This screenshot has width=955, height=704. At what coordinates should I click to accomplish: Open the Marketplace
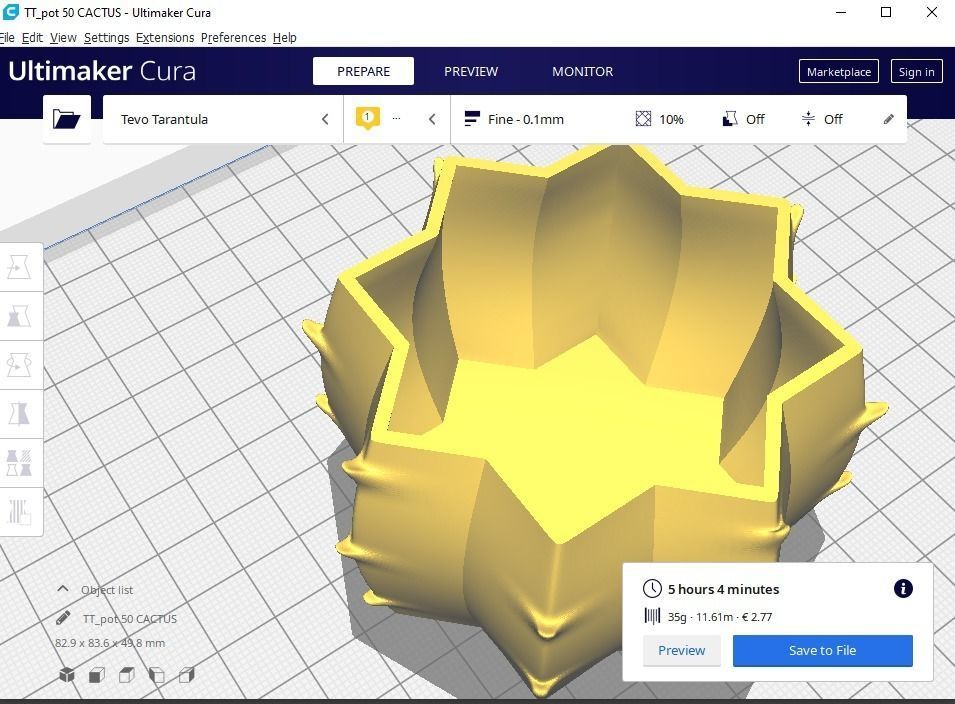[839, 72]
